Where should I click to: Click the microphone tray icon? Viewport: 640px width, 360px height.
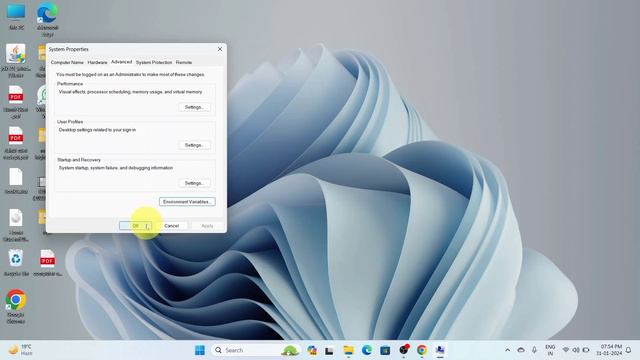[534, 350]
